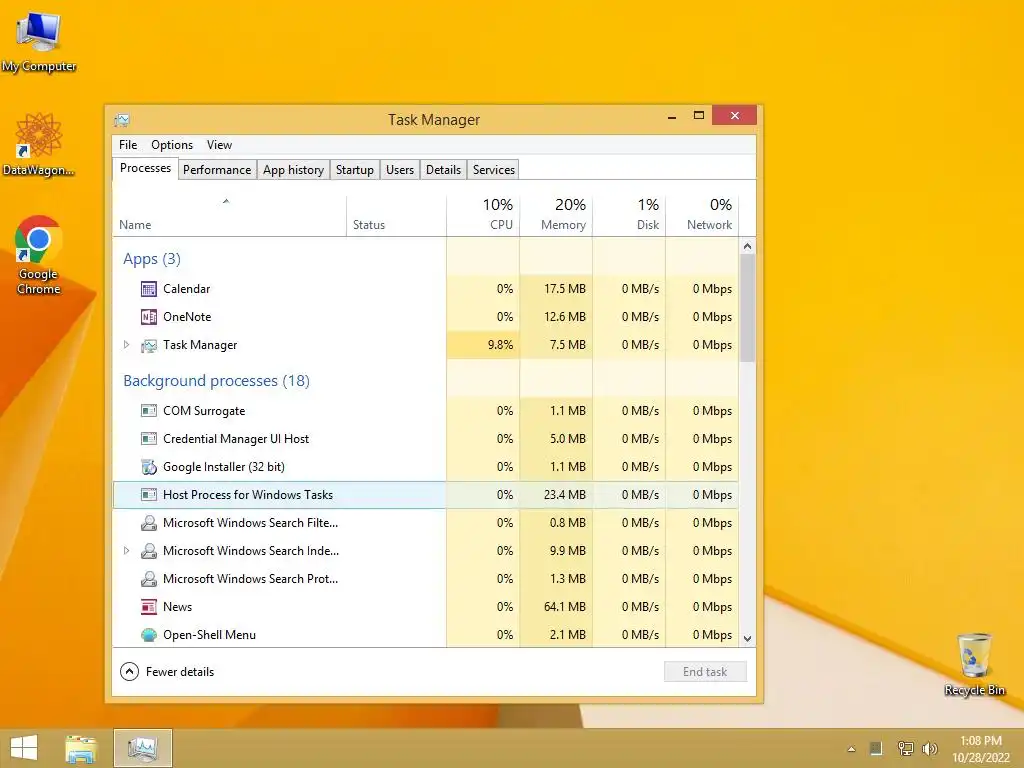Switch to the Performance tab
The image size is (1024, 768).
[217, 170]
